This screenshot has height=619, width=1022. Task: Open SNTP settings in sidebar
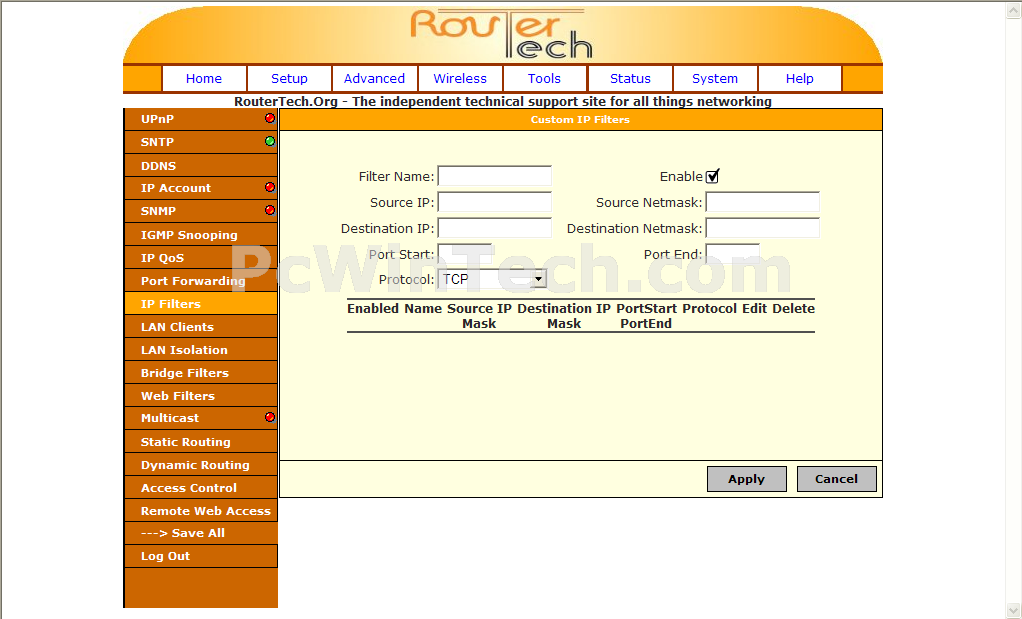pyautogui.click(x=201, y=142)
